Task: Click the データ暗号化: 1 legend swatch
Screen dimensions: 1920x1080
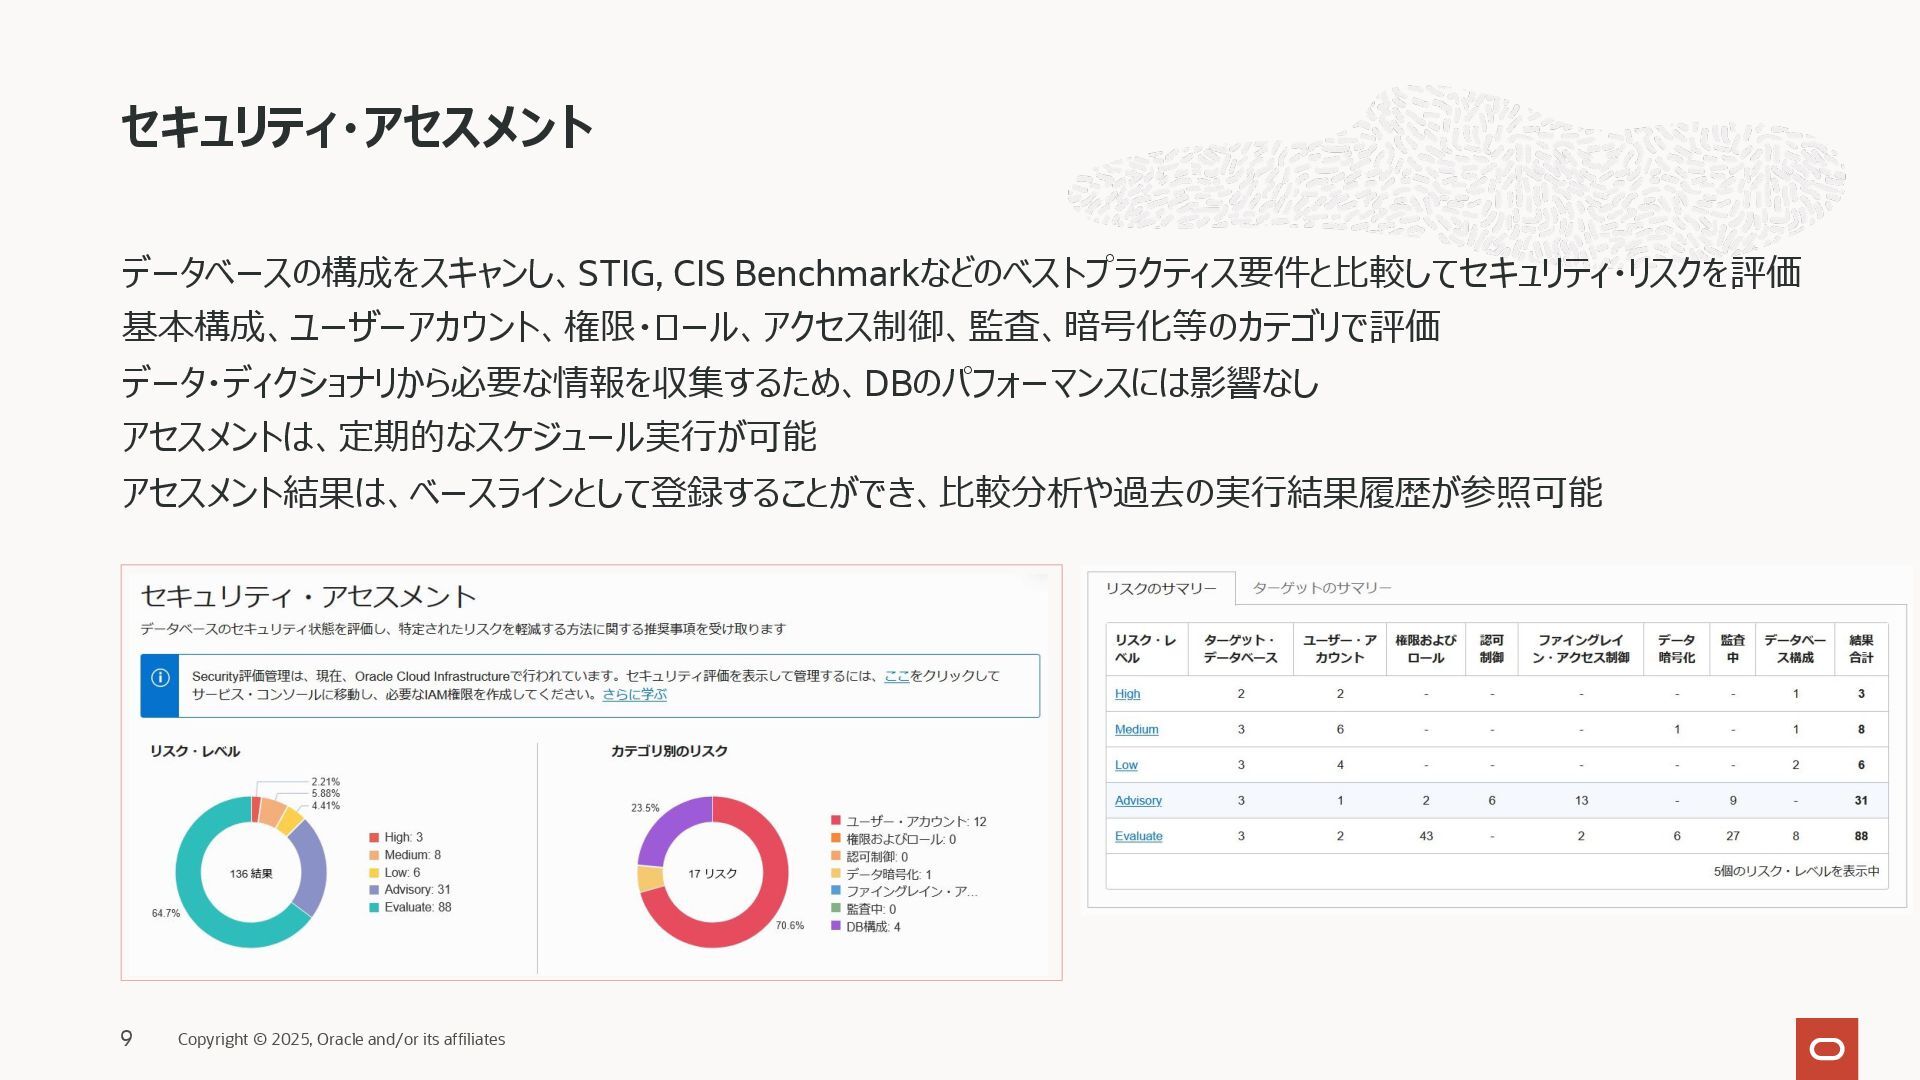Action: click(836, 873)
